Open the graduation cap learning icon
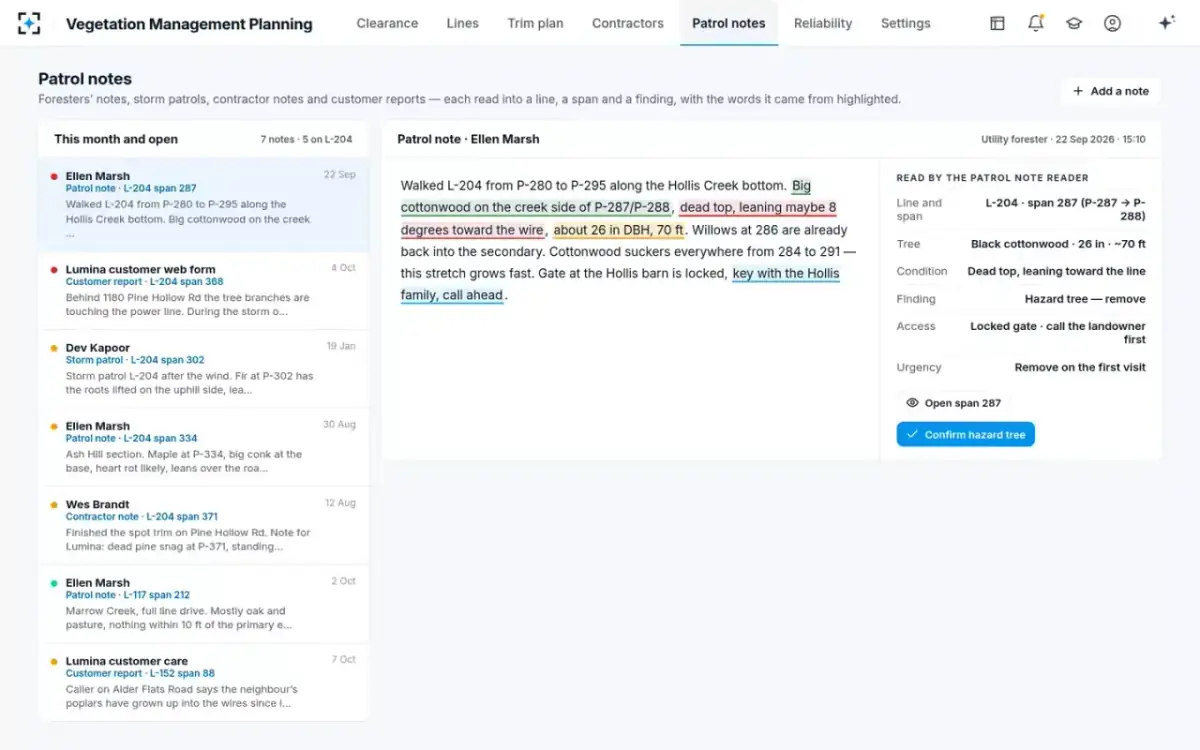This screenshot has height=750, width=1200. click(1074, 23)
